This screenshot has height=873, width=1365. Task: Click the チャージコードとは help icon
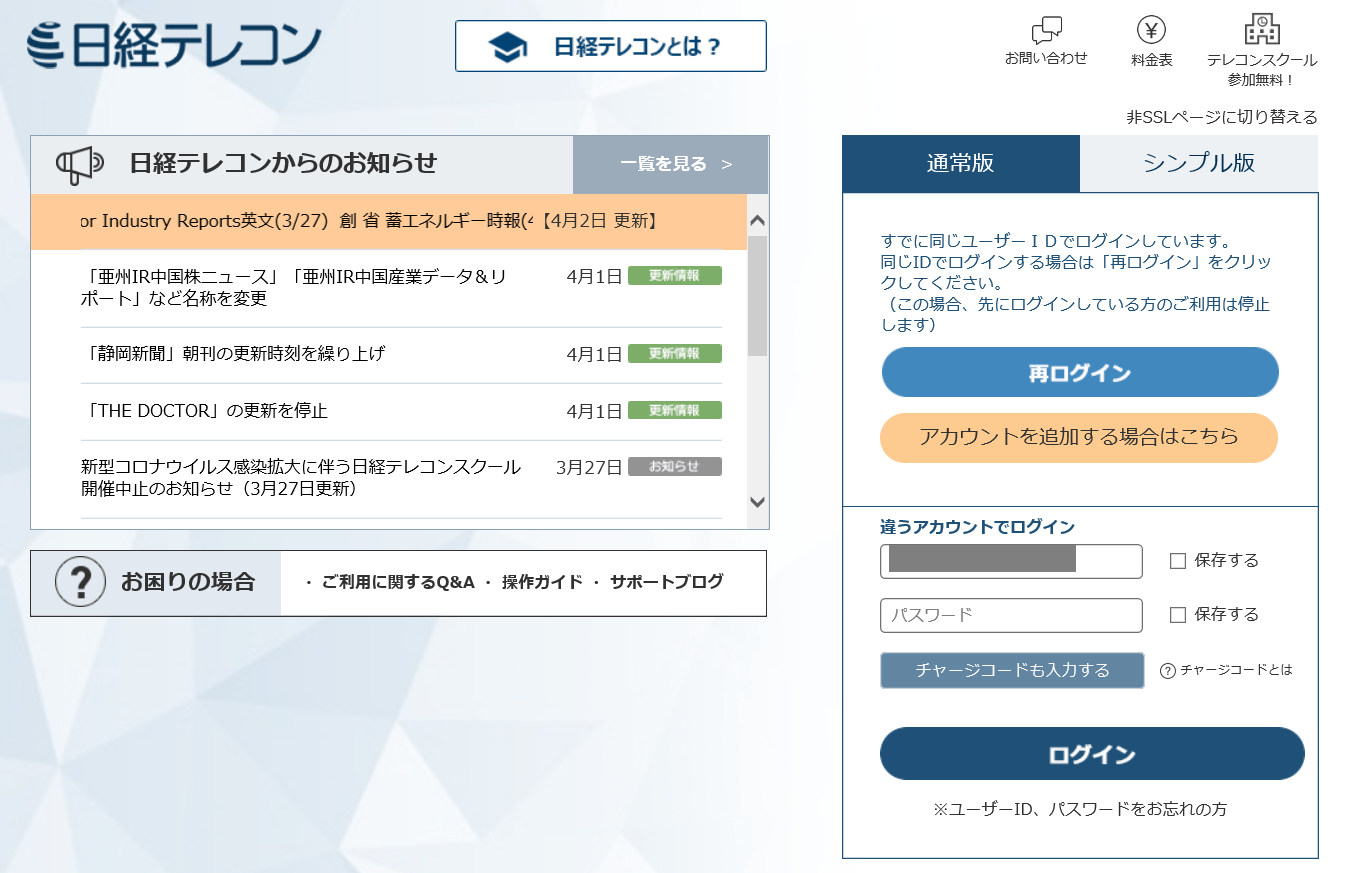click(x=1167, y=671)
